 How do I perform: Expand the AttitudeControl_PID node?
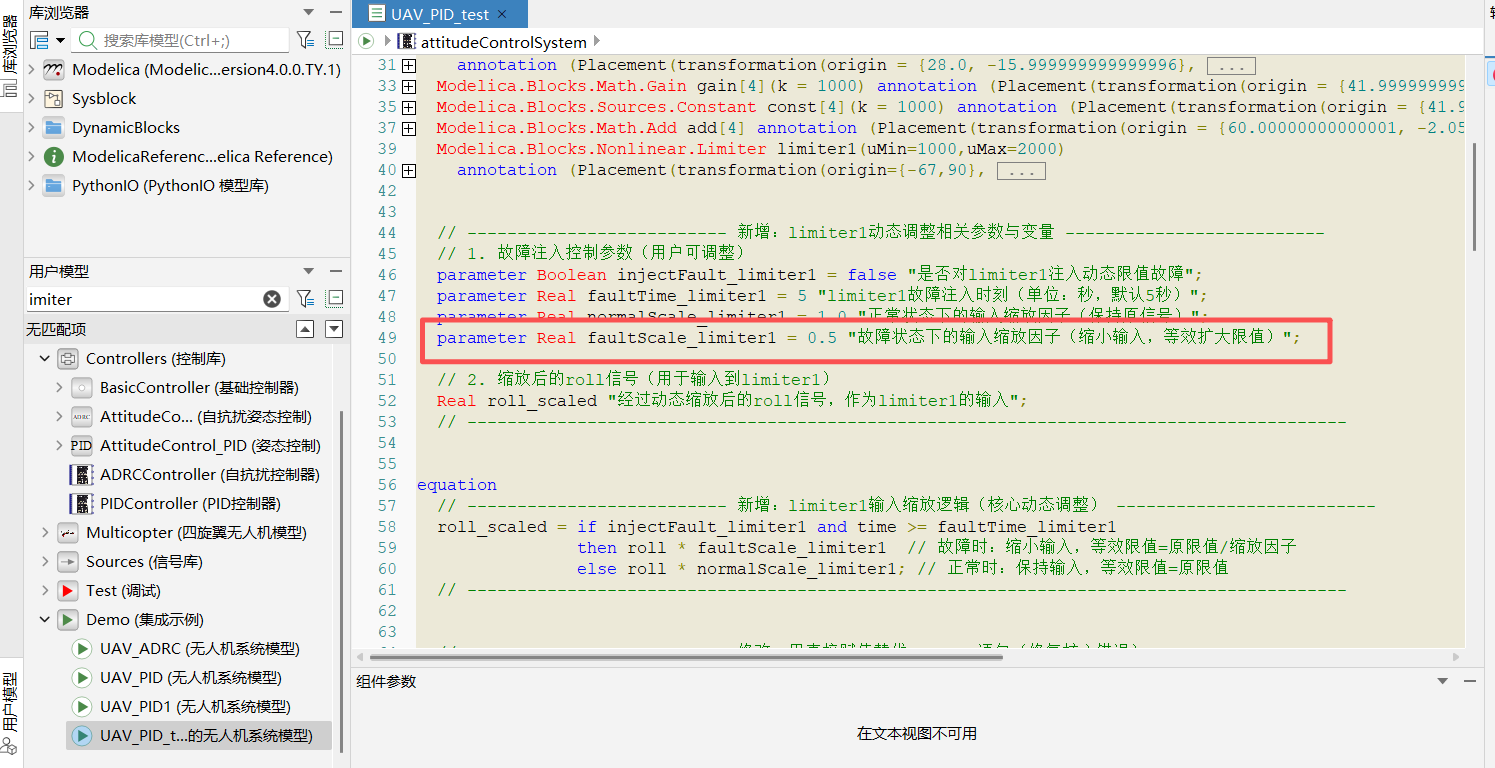(59, 445)
